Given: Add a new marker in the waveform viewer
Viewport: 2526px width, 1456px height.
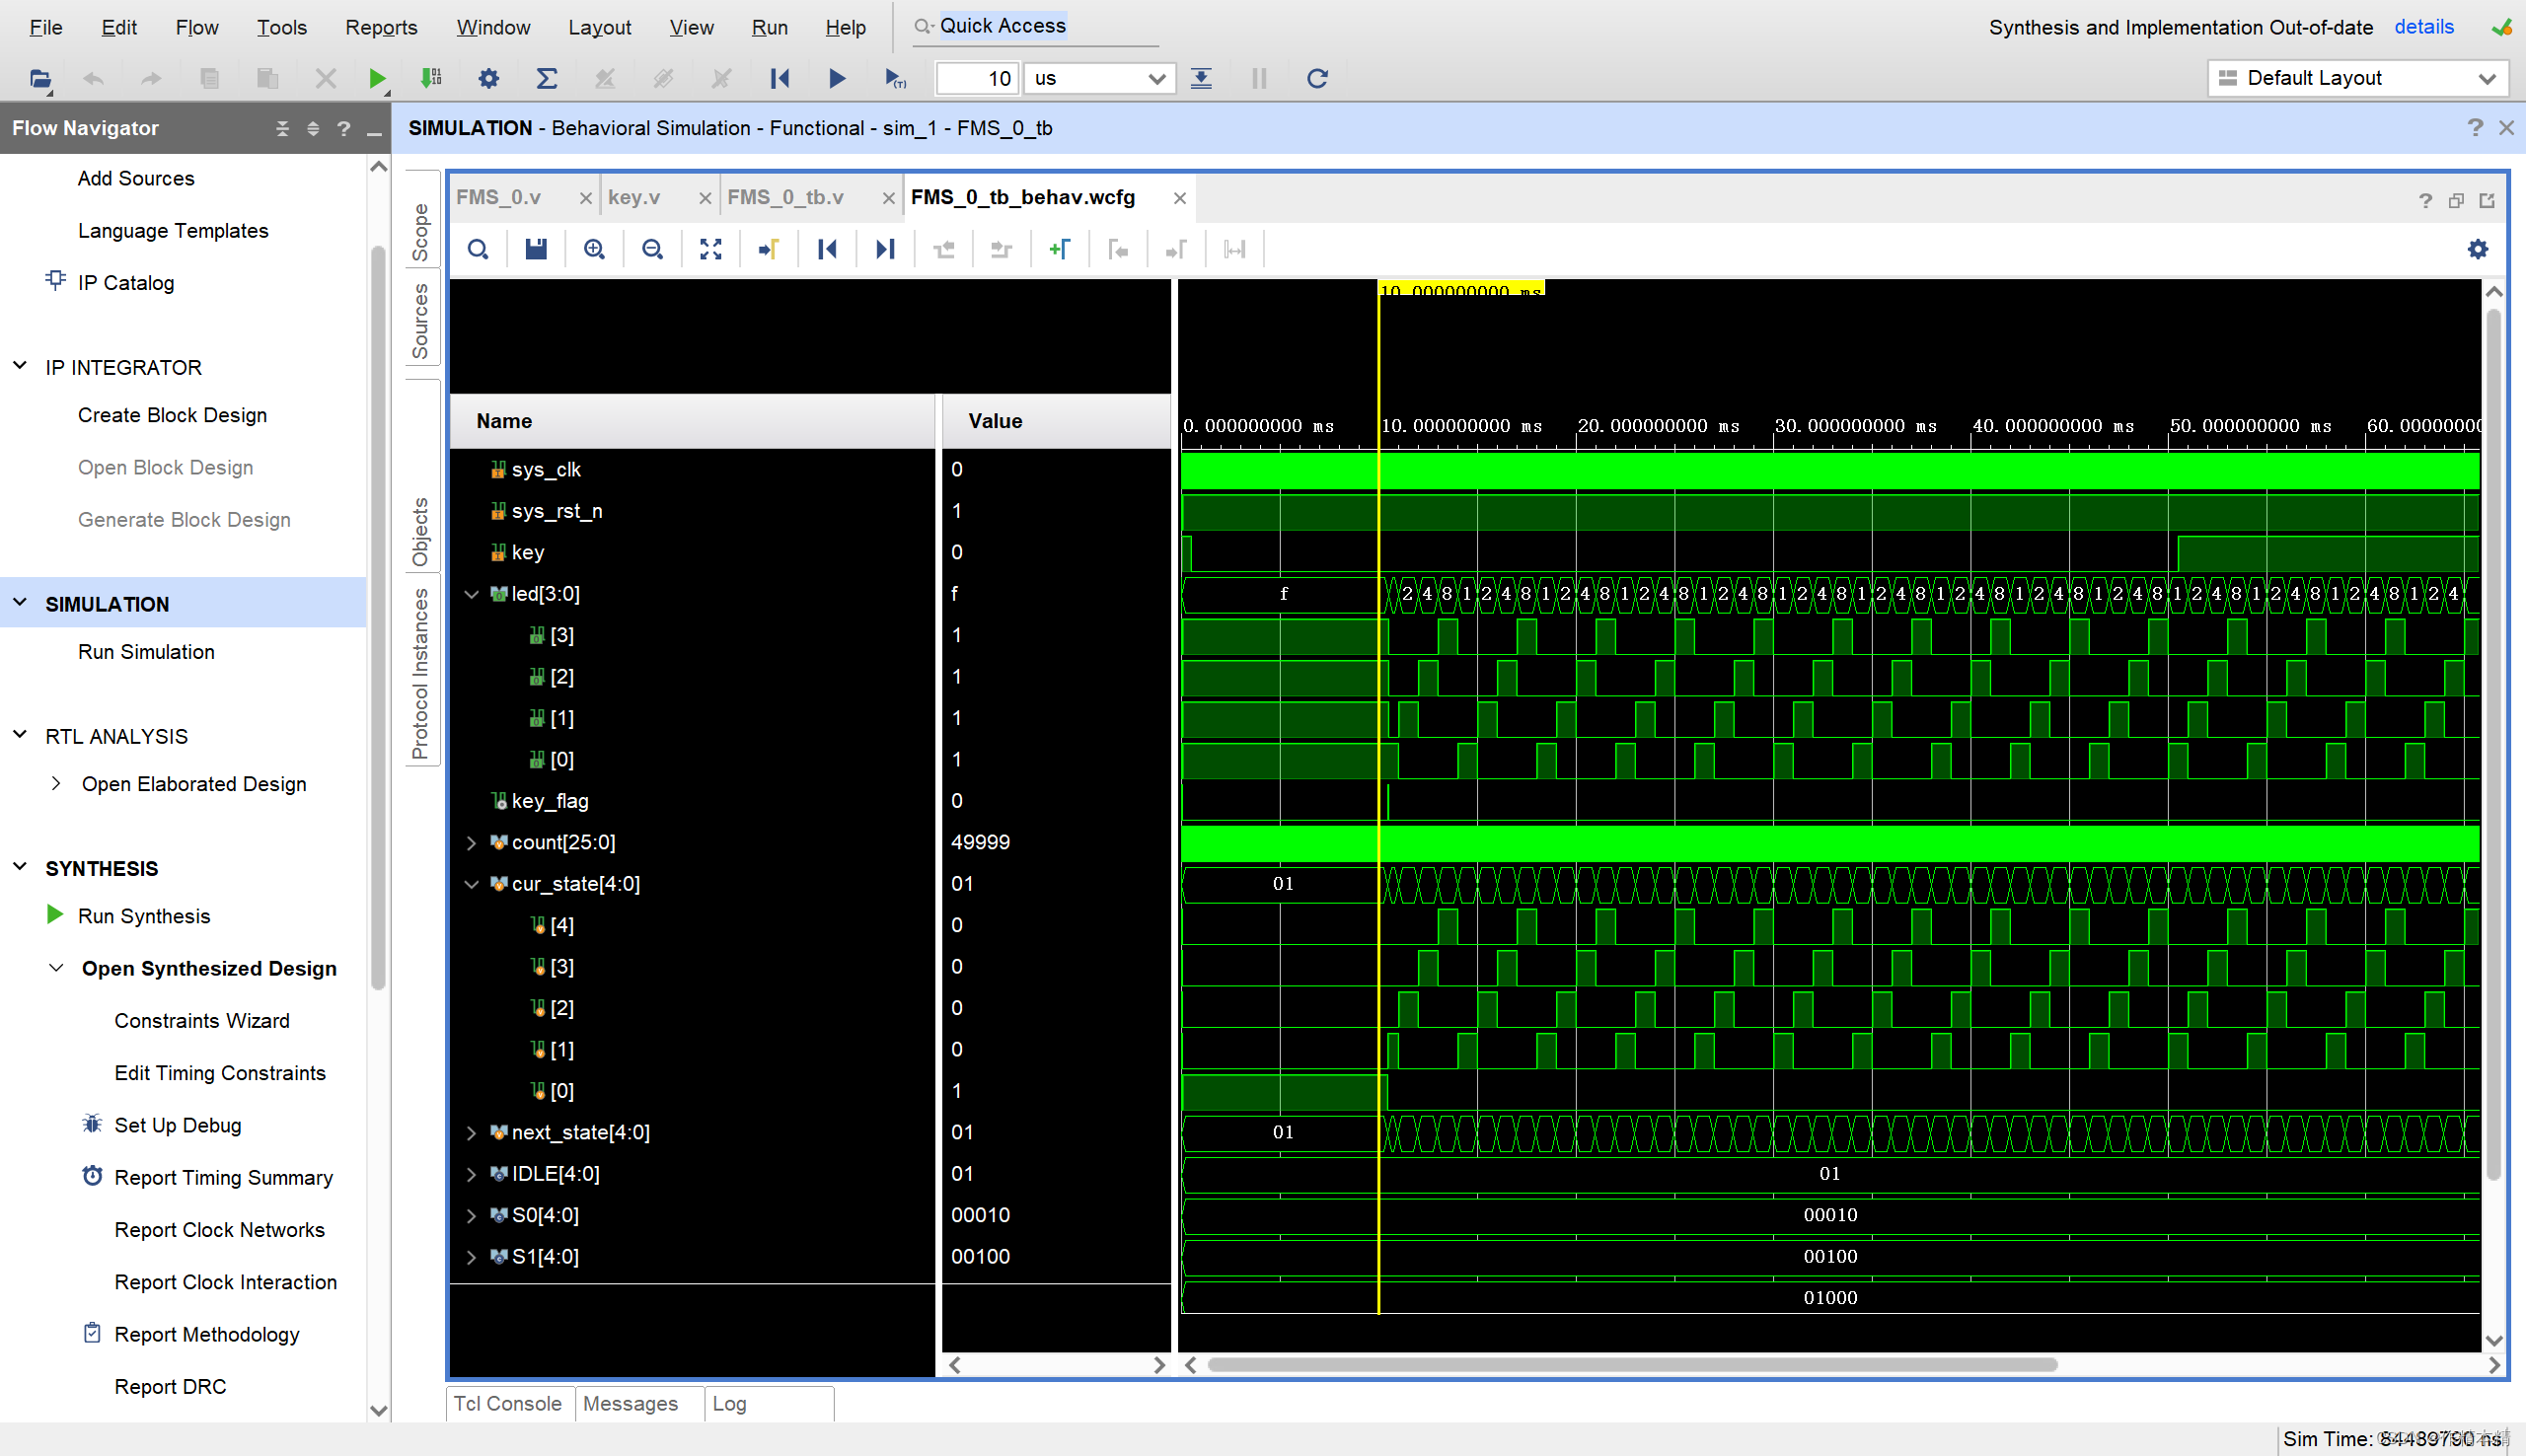Looking at the screenshot, I should [x=1059, y=248].
